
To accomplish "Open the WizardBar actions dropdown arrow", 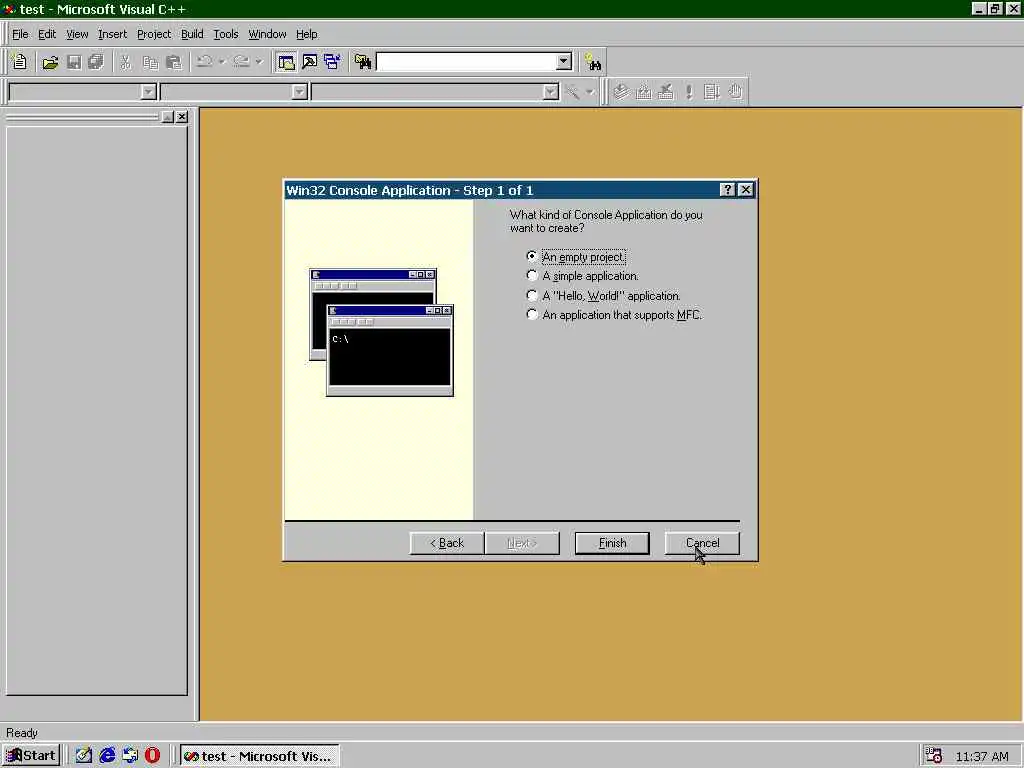I will click(590, 92).
